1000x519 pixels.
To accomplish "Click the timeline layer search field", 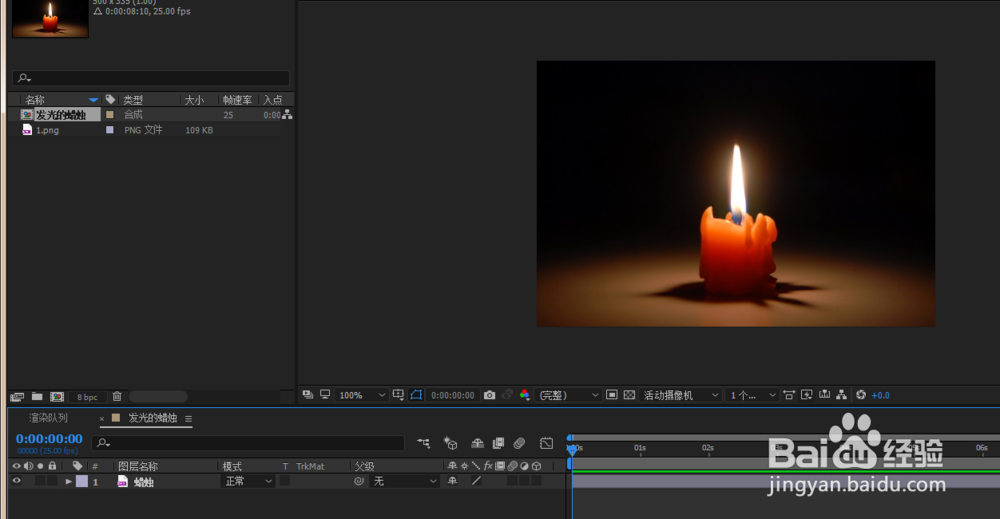I will (249, 442).
